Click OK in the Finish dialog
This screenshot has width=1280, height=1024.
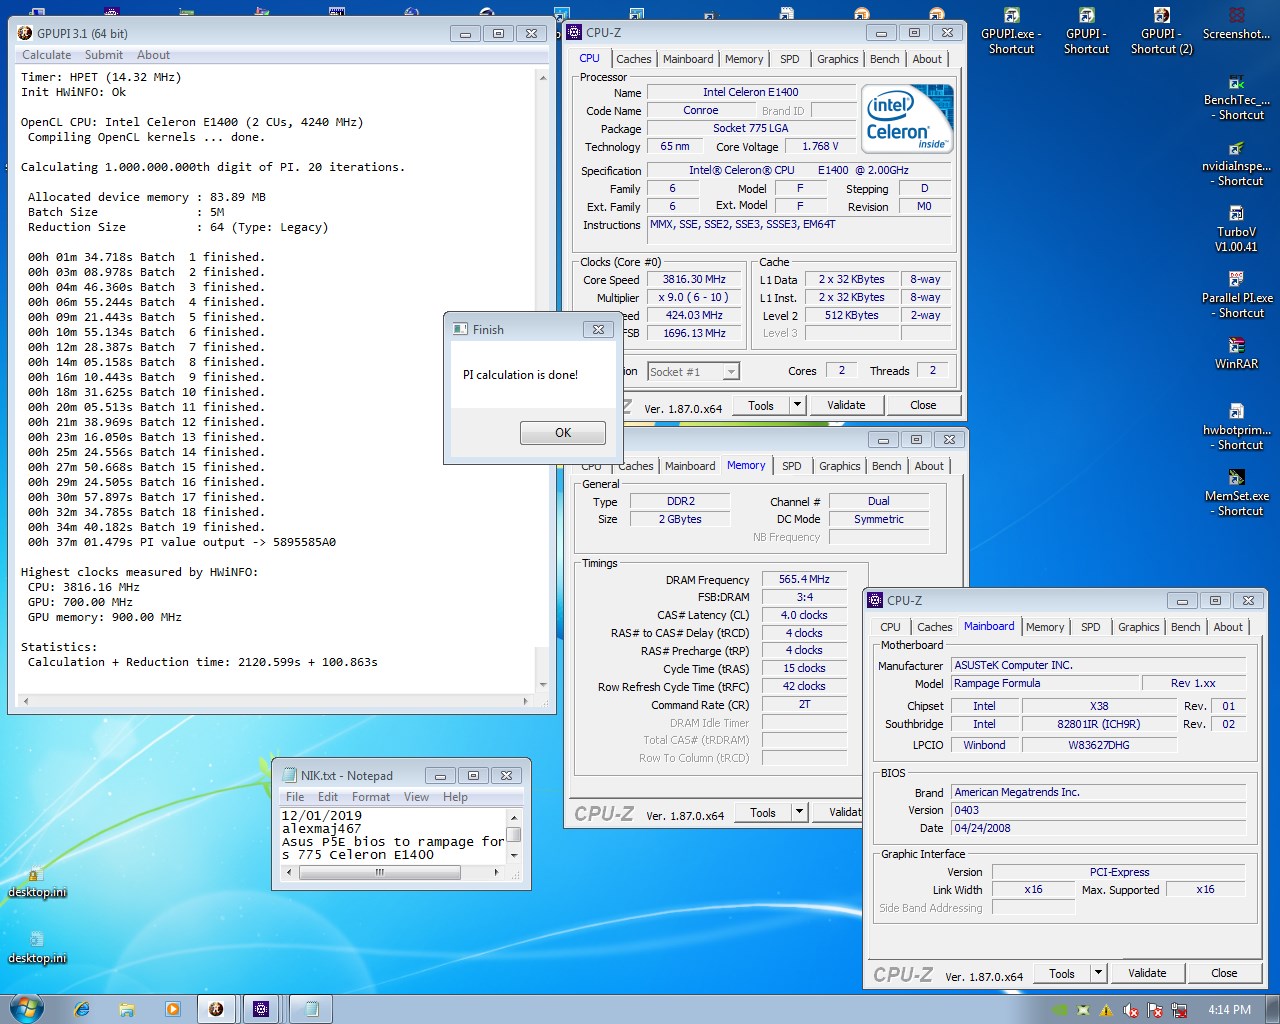coord(563,433)
